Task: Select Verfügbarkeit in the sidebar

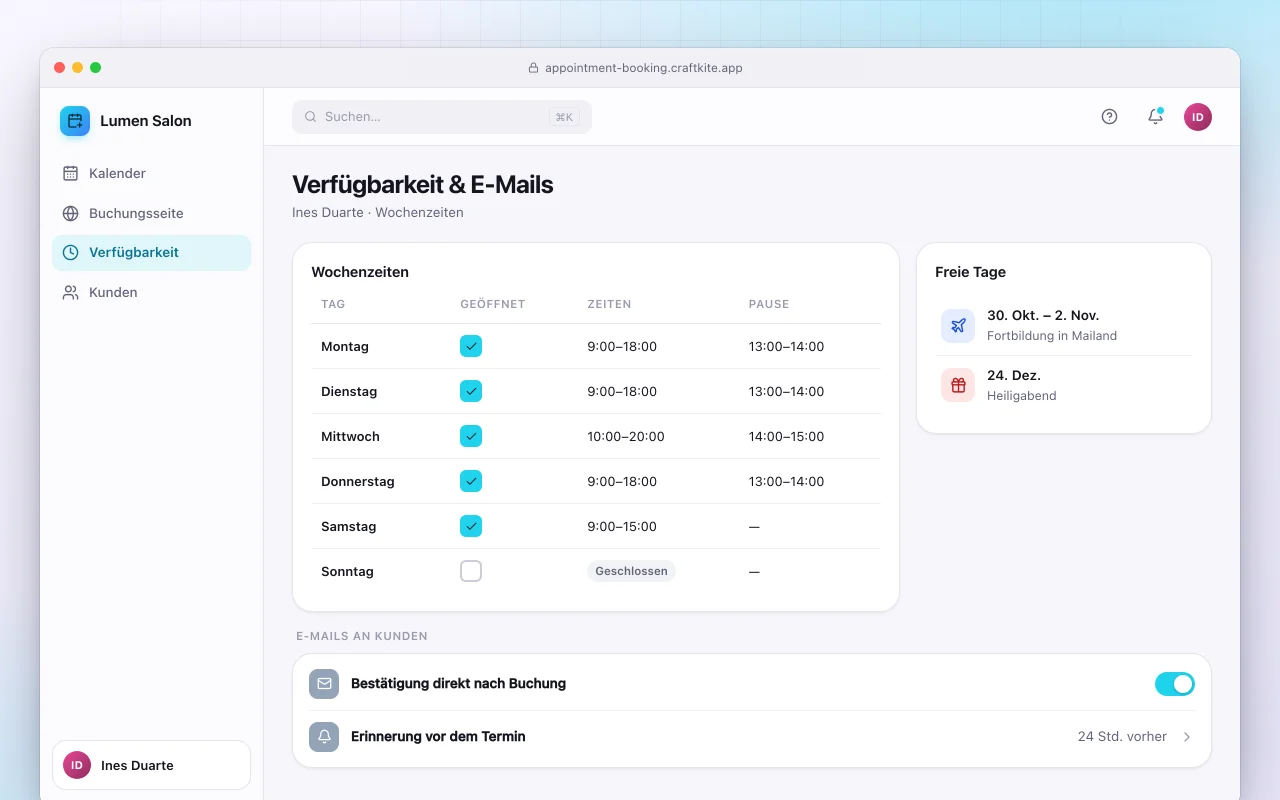Action: [151, 253]
